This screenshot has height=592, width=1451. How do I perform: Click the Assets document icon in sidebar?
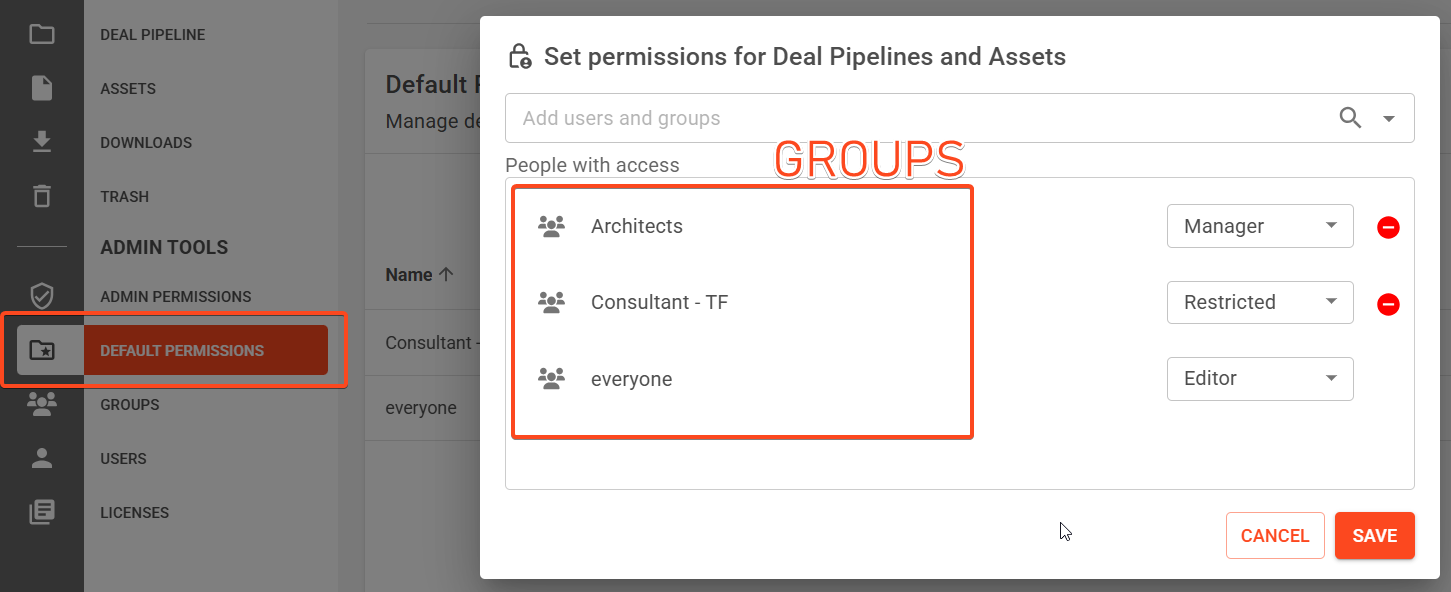[x=42, y=89]
